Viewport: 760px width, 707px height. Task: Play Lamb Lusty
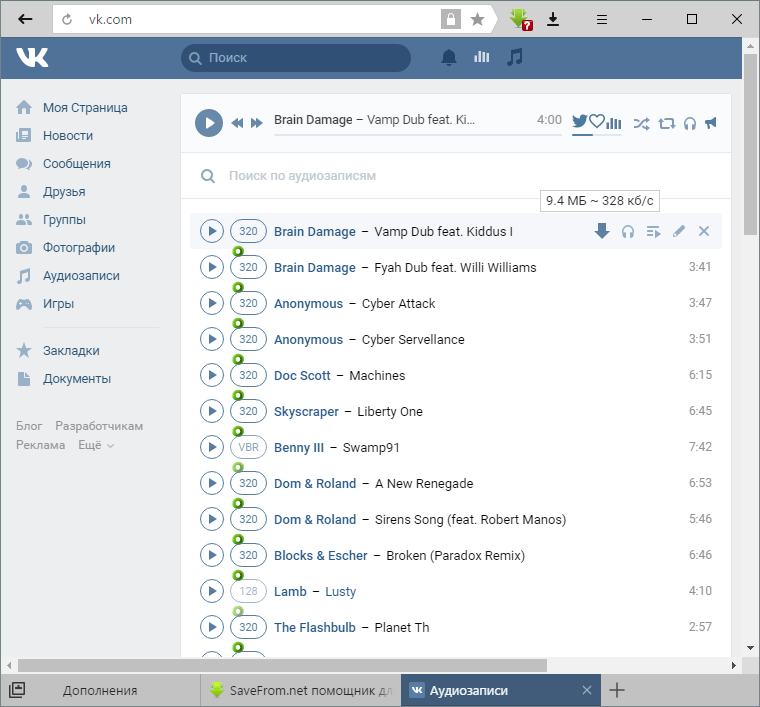coord(212,591)
